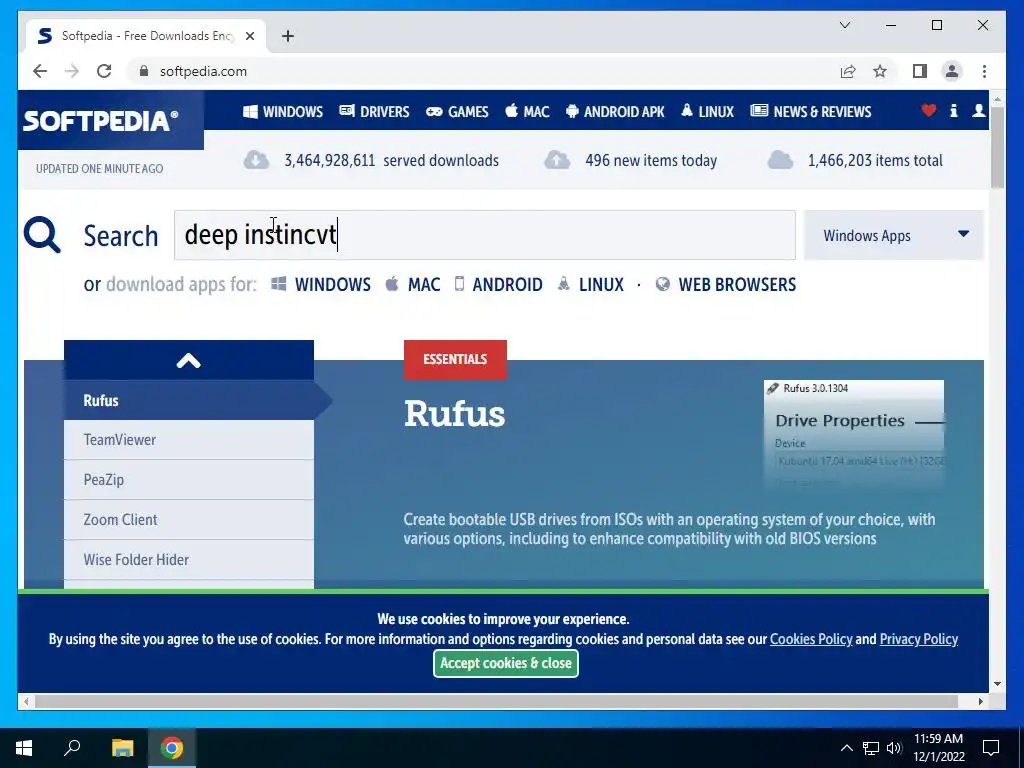Click the browser forward arrow

(72, 71)
